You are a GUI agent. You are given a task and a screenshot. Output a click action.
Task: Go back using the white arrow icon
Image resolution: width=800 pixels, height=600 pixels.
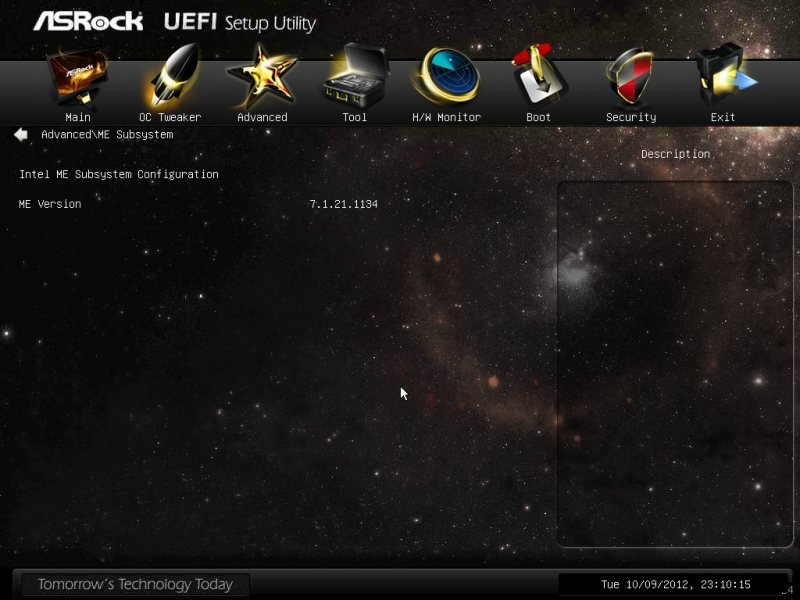(21, 135)
